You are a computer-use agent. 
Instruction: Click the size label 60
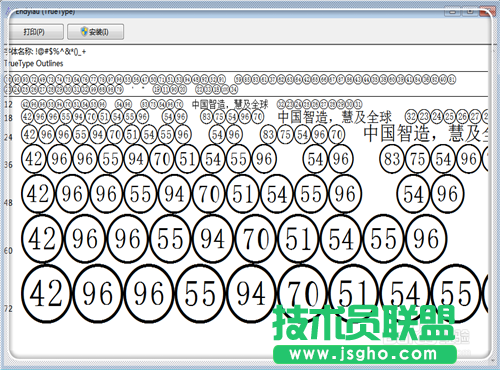click(8, 251)
